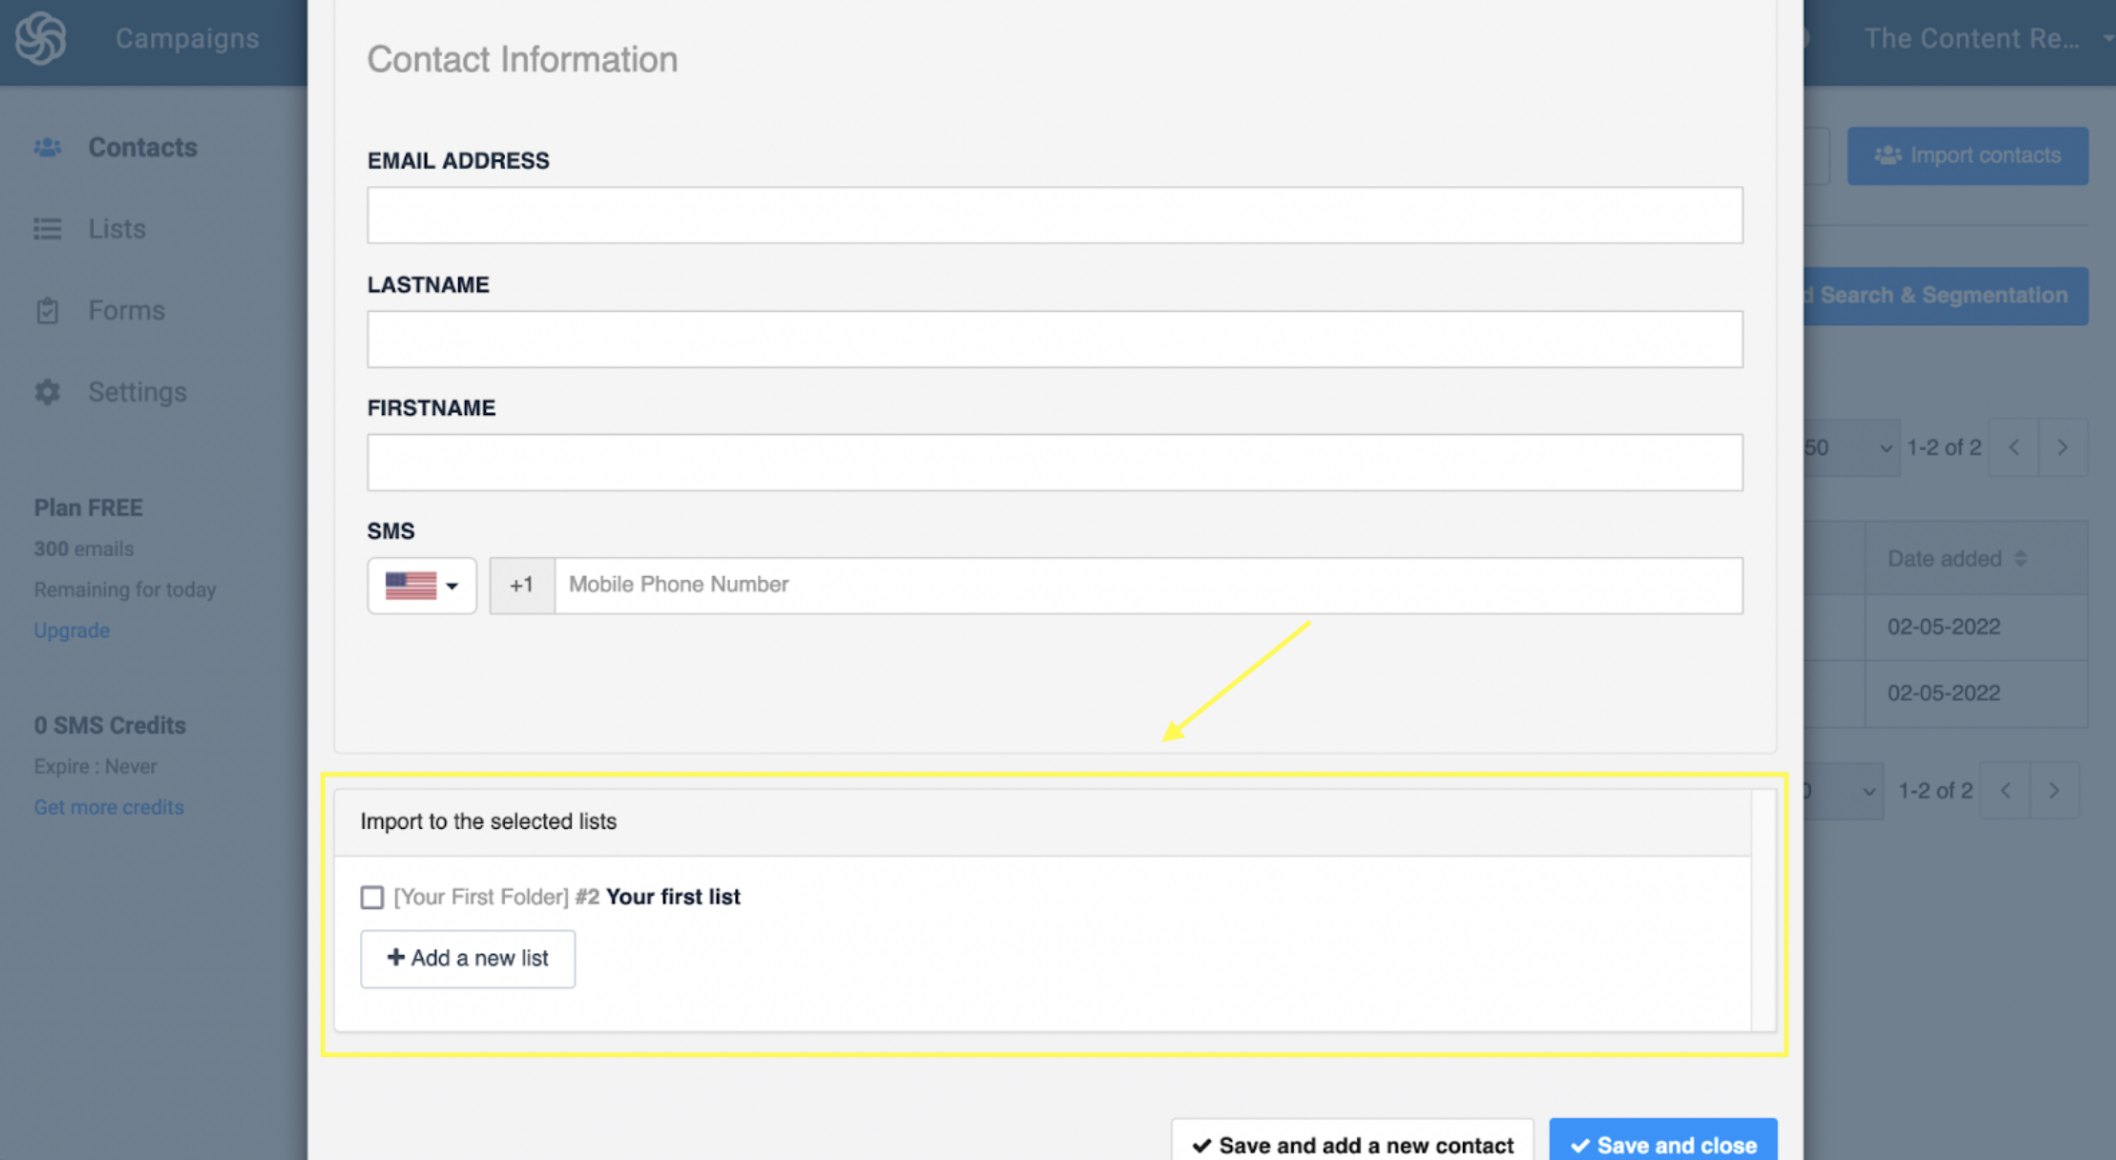
Task: Open the US flag country code dropdown
Action: point(422,585)
